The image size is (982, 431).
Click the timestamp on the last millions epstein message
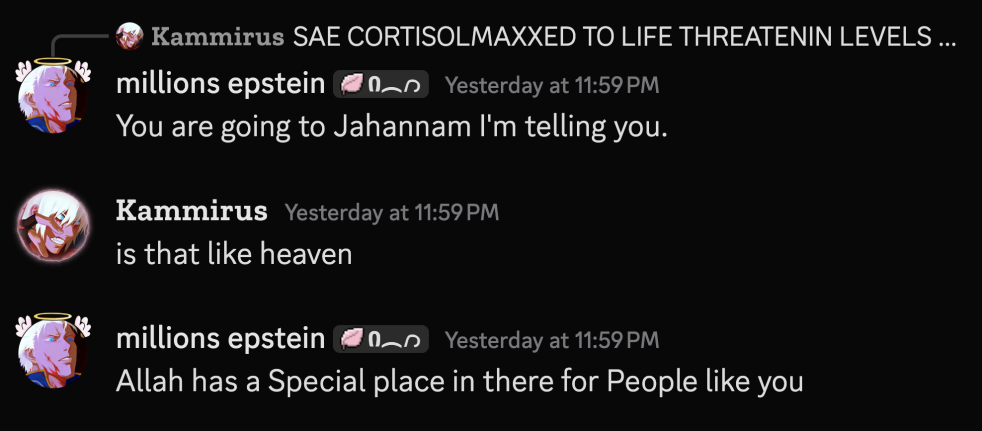551,340
